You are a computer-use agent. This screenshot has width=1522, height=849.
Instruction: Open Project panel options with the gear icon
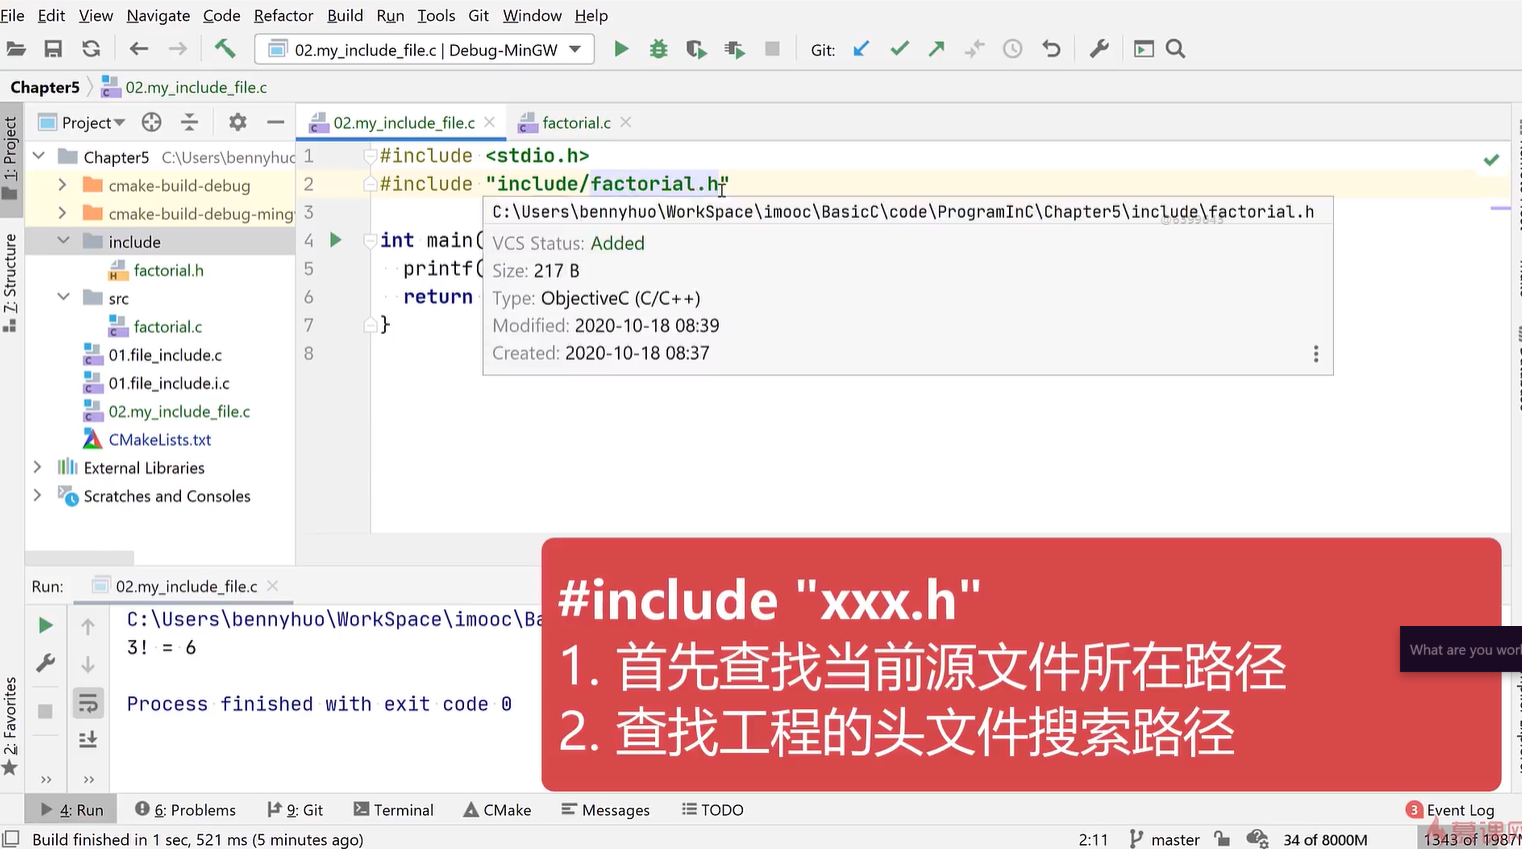237,122
